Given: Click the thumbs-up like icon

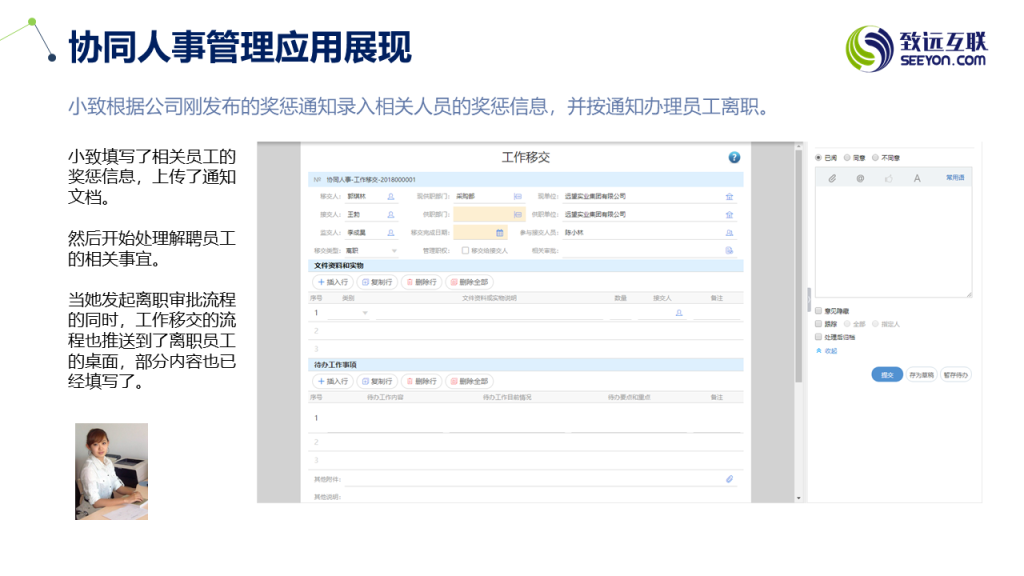Looking at the screenshot, I should (x=888, y=178).
